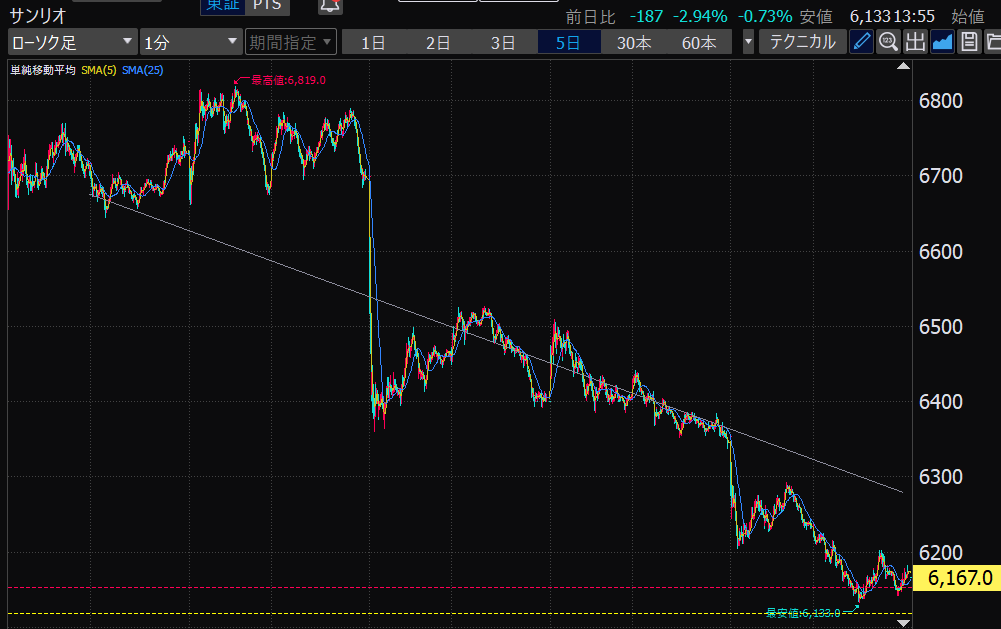Select the 1日 period tab

[x=373, y=42]
